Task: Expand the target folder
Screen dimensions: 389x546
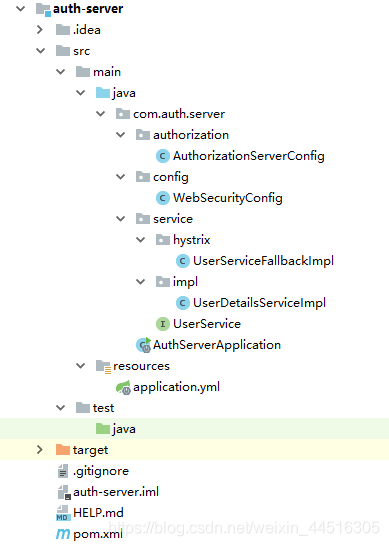Action: pyautogui.click(x=40, y=450)
